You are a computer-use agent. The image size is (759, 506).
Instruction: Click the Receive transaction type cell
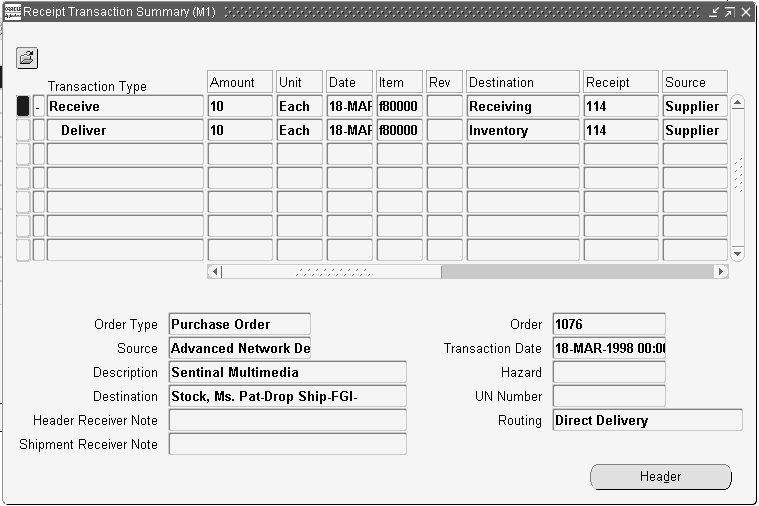125,107
